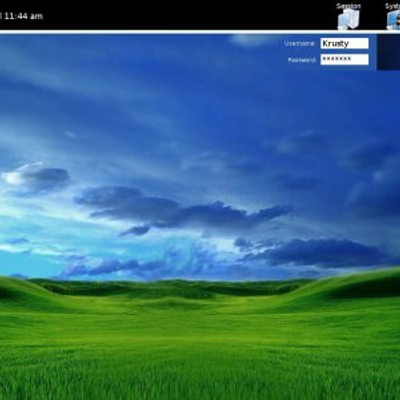Focus the Username field containing Krusty
Screen dimensions: 400x400
click(345, 43)
